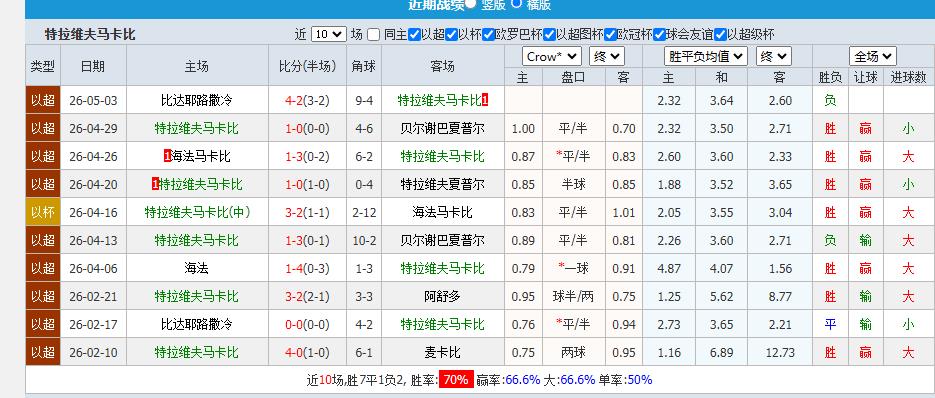Open away team 特拉维夫夏普尔 on 26-04-20
Image resolution: width=935 pixels, height=398 pixels.
(442, 184)
